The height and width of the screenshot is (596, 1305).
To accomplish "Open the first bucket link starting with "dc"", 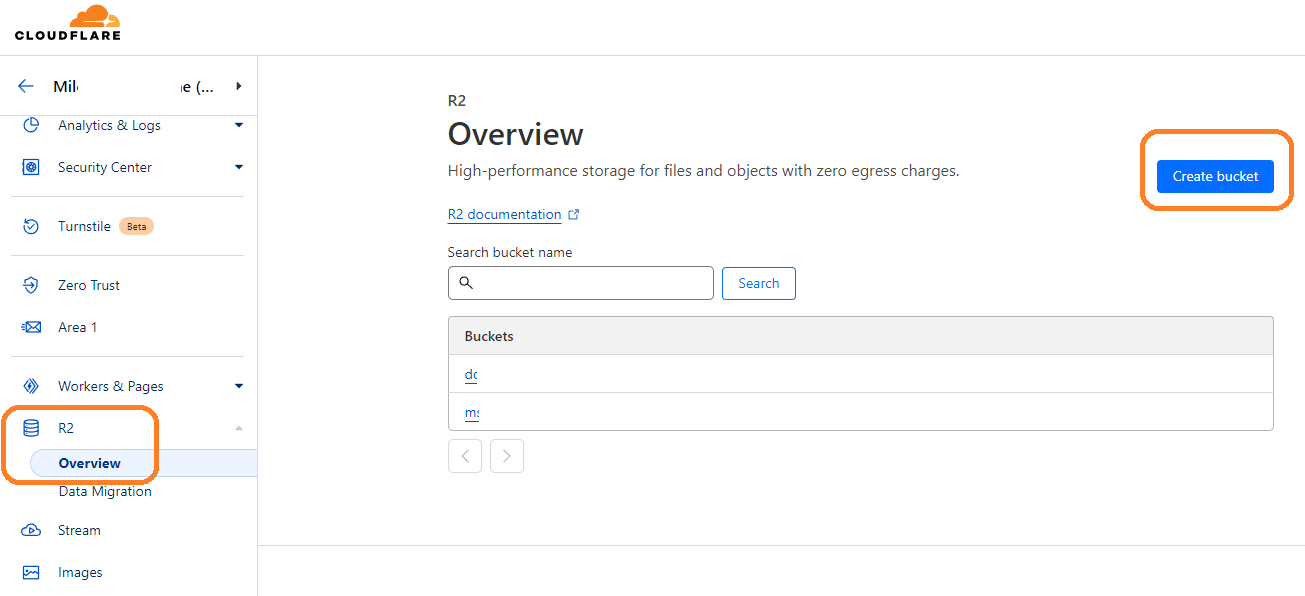I will pos(471,375).
